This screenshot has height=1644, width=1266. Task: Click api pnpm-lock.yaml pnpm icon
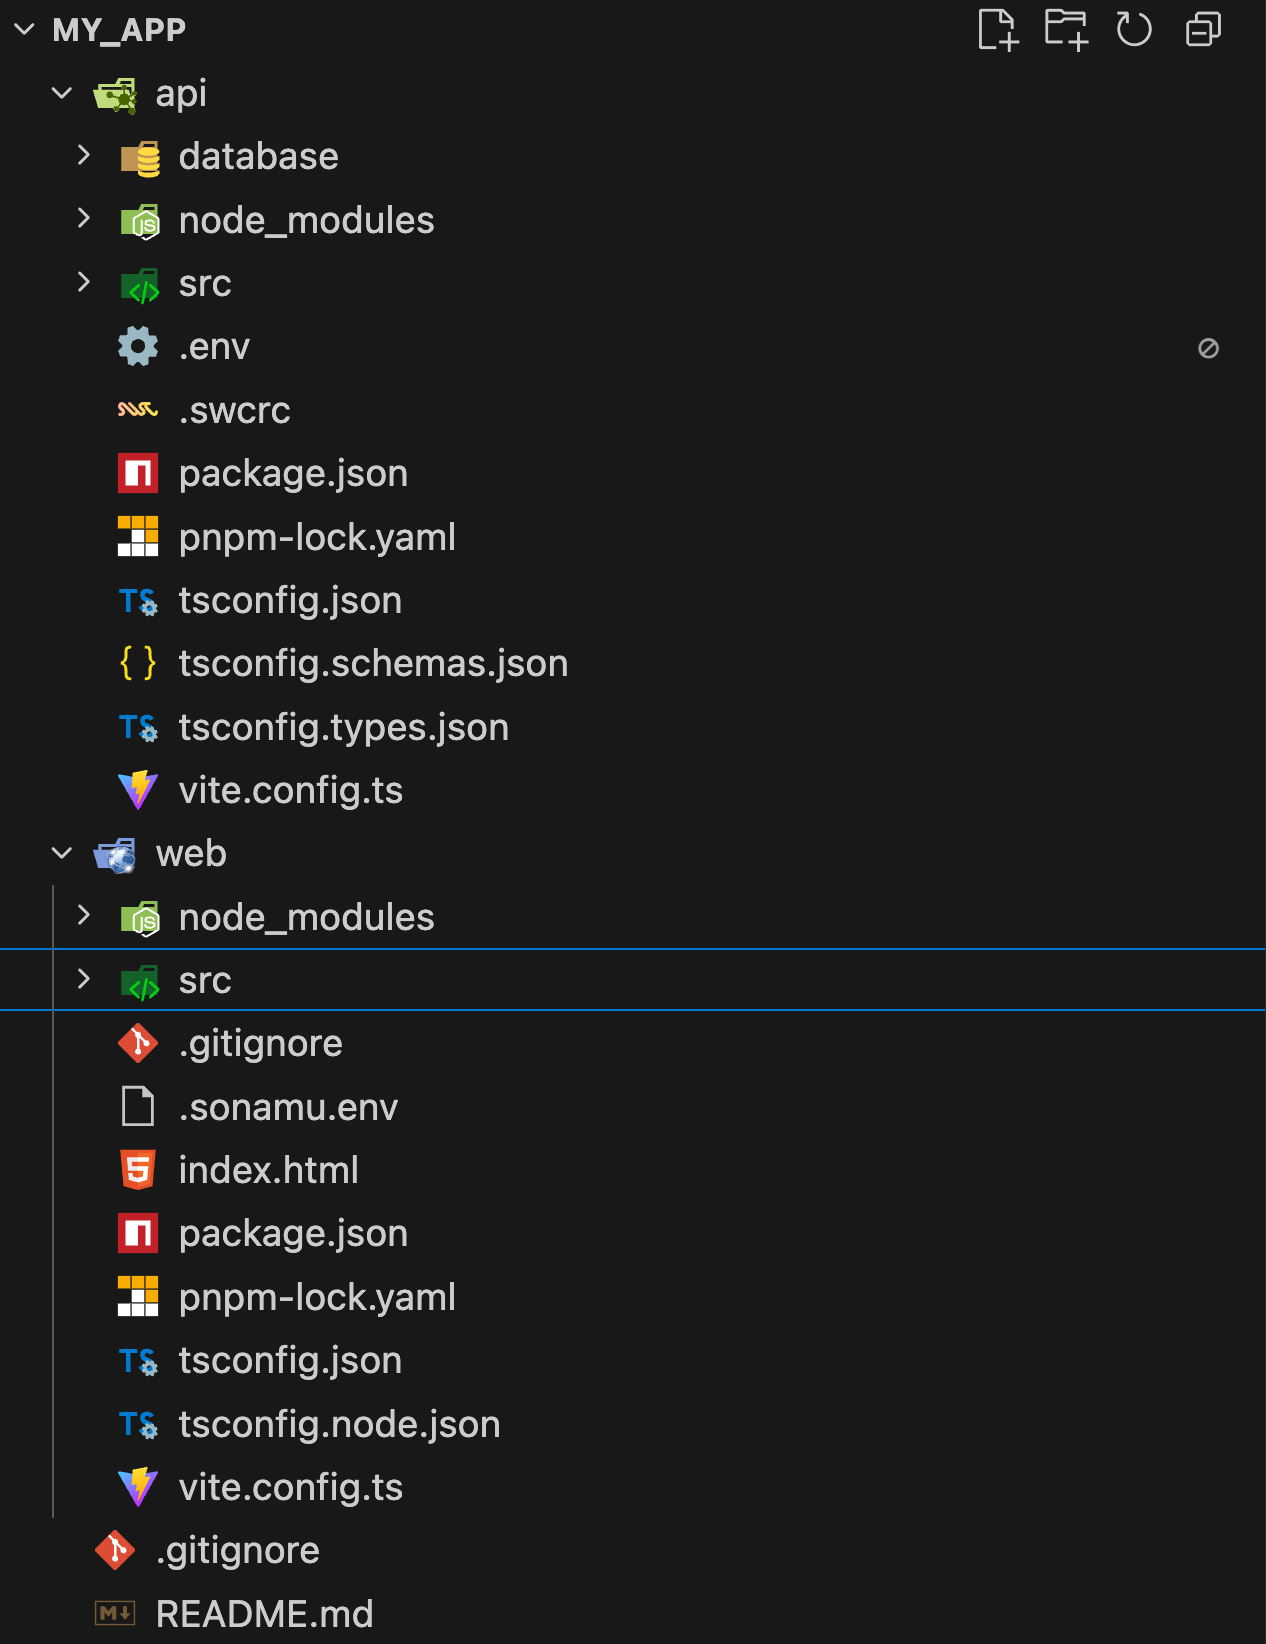(x=138, y=536)
